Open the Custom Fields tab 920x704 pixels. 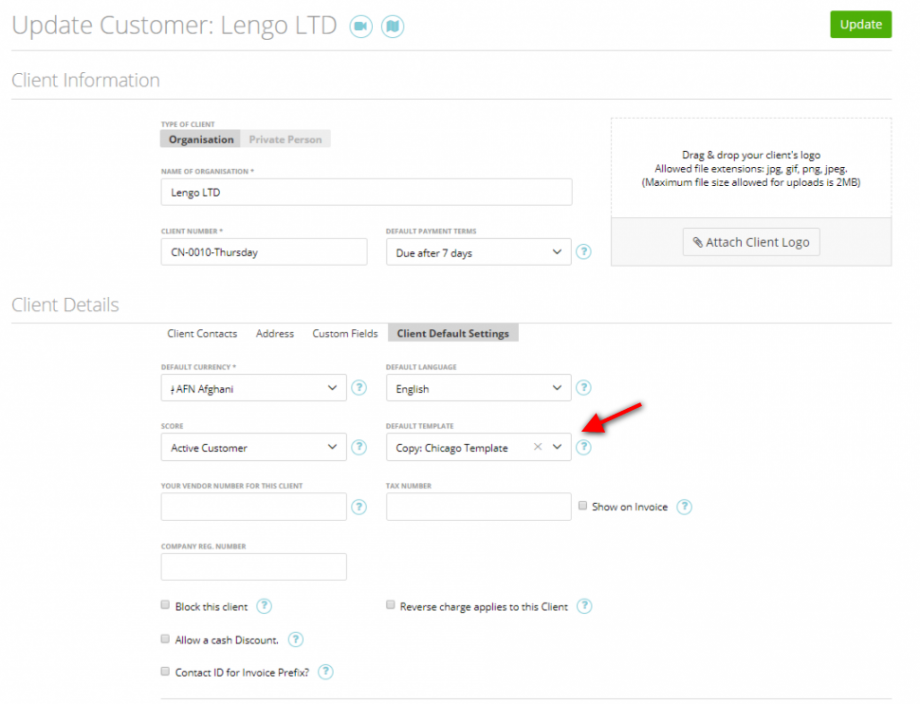point(344,333)
